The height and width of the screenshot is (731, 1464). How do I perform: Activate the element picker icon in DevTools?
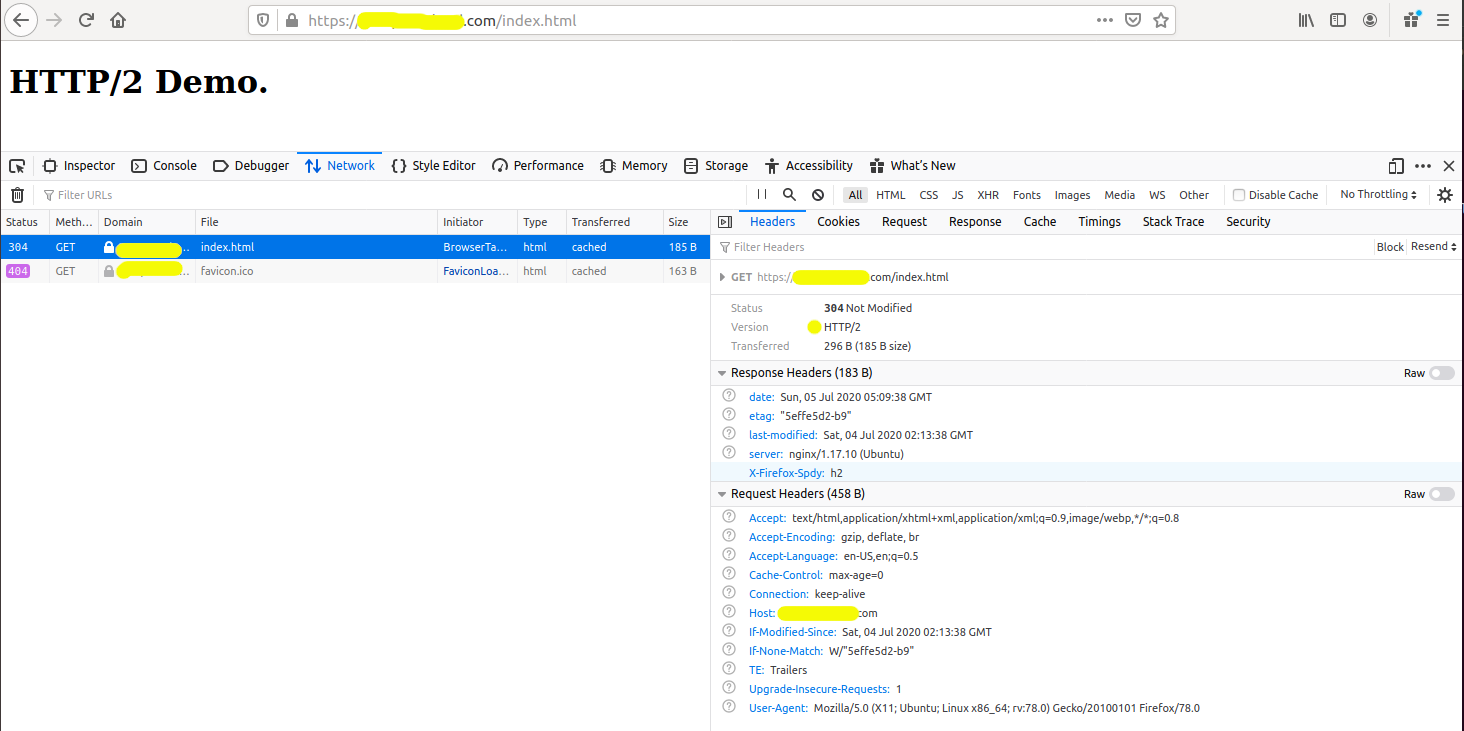17,166
